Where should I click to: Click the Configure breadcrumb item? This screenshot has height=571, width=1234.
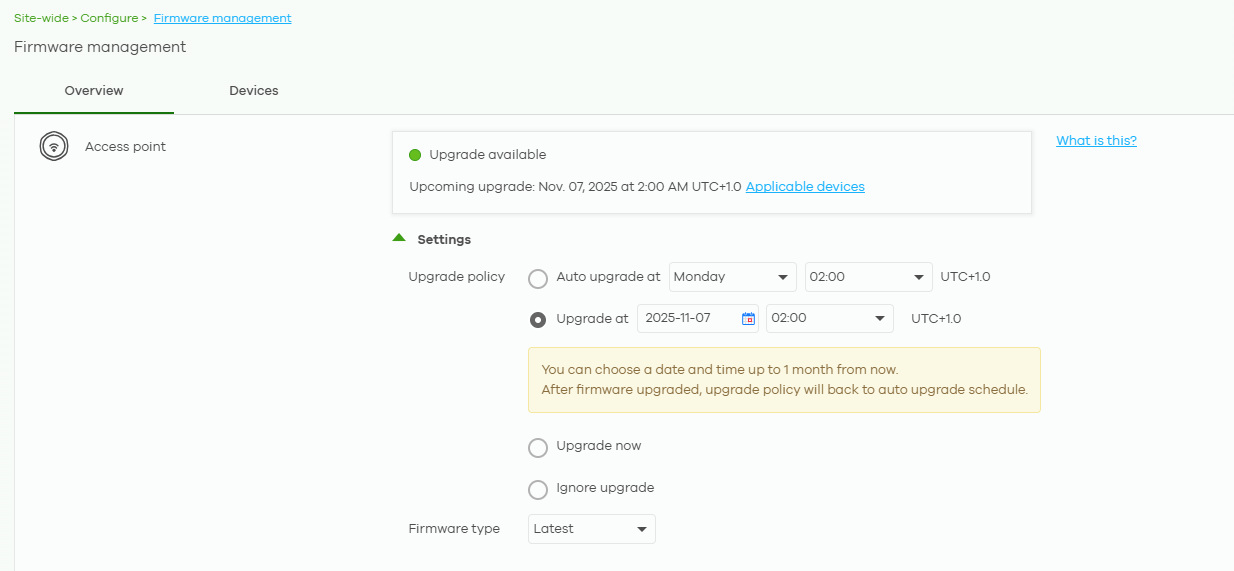pos(109,18)
